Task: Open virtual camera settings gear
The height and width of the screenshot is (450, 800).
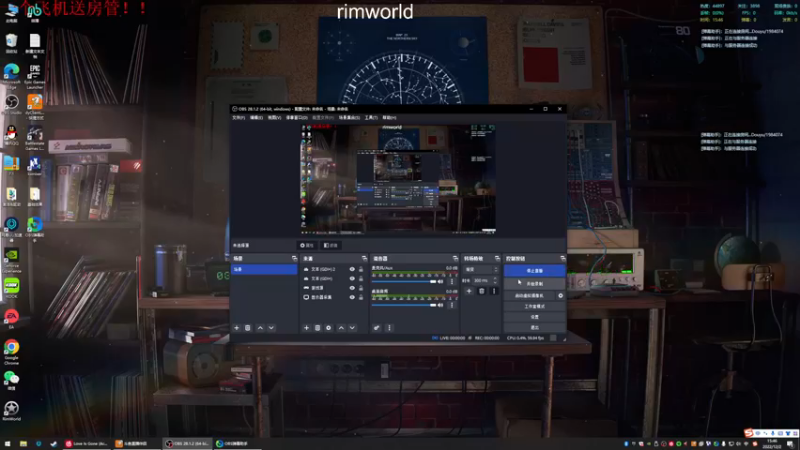Action: 560,295
